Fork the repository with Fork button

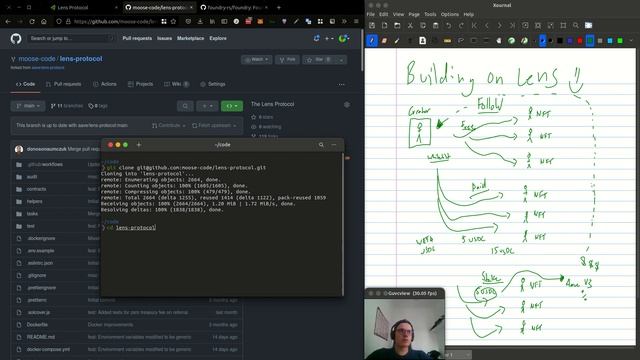[287, 60]
